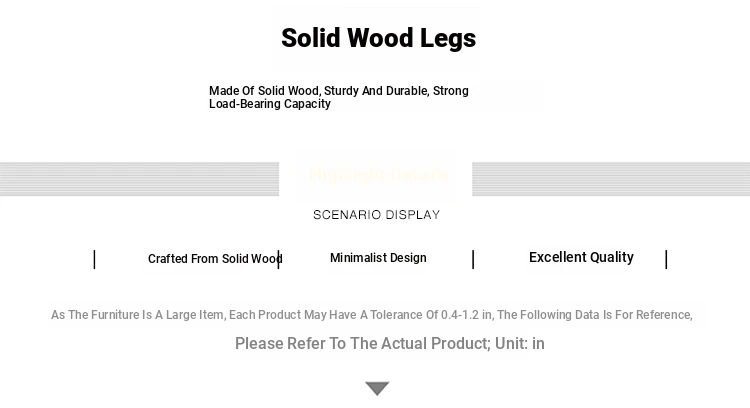Select the 'Excellent Quality' label

[581, 257]
